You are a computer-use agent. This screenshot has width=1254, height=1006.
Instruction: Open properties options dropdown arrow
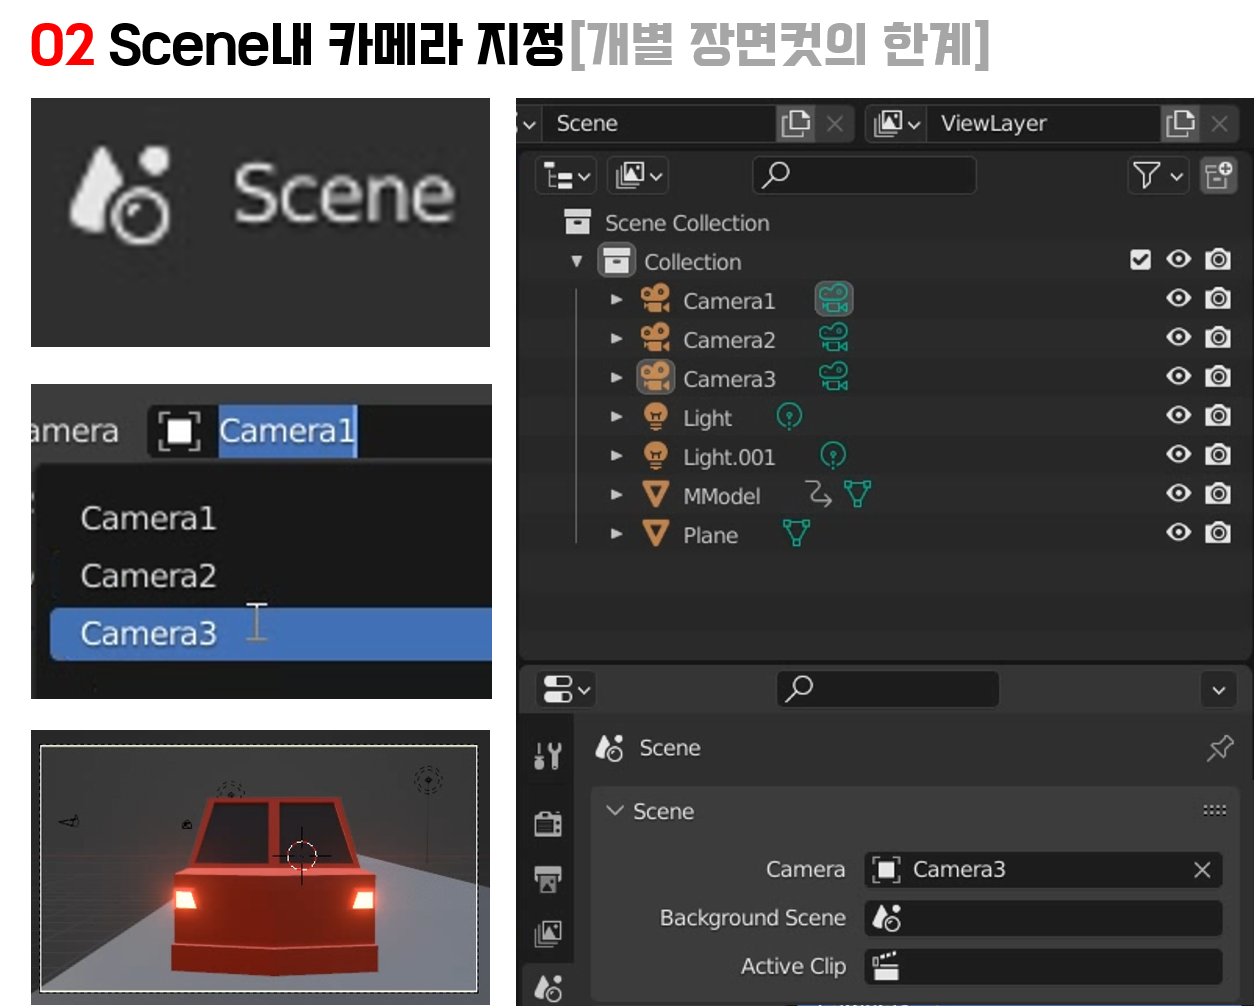point(1218,690)
